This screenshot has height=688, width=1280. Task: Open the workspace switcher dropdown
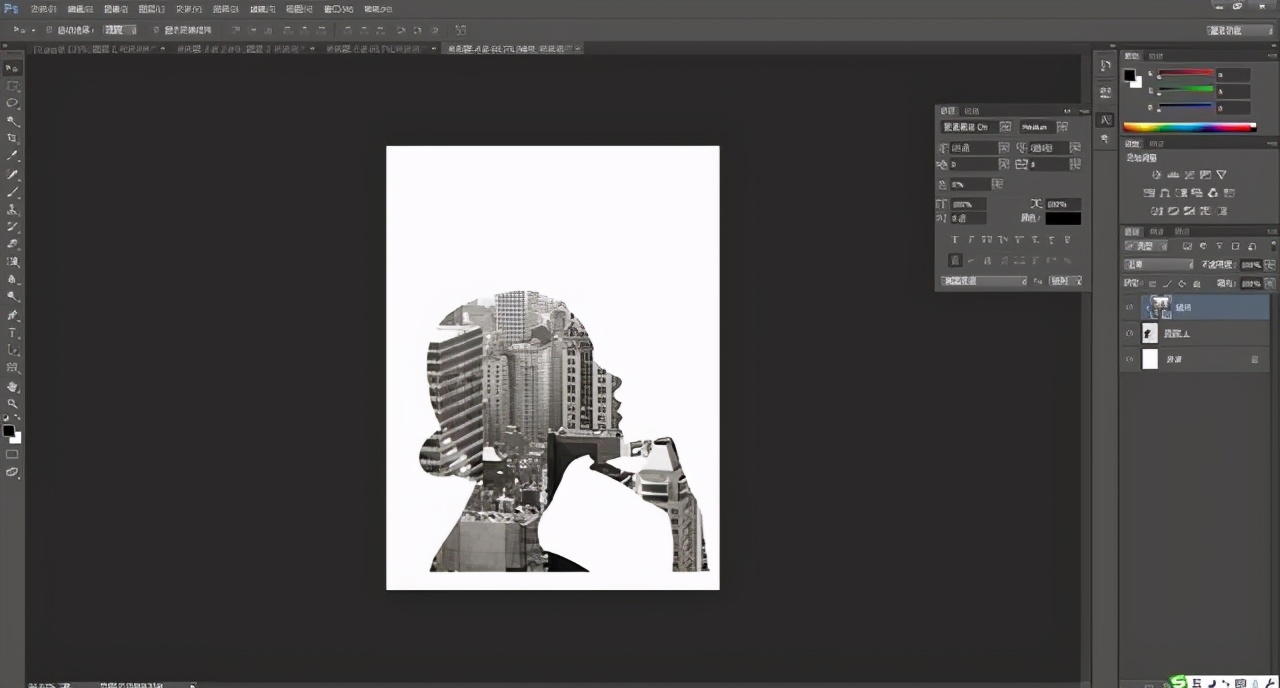[1238, 31]
